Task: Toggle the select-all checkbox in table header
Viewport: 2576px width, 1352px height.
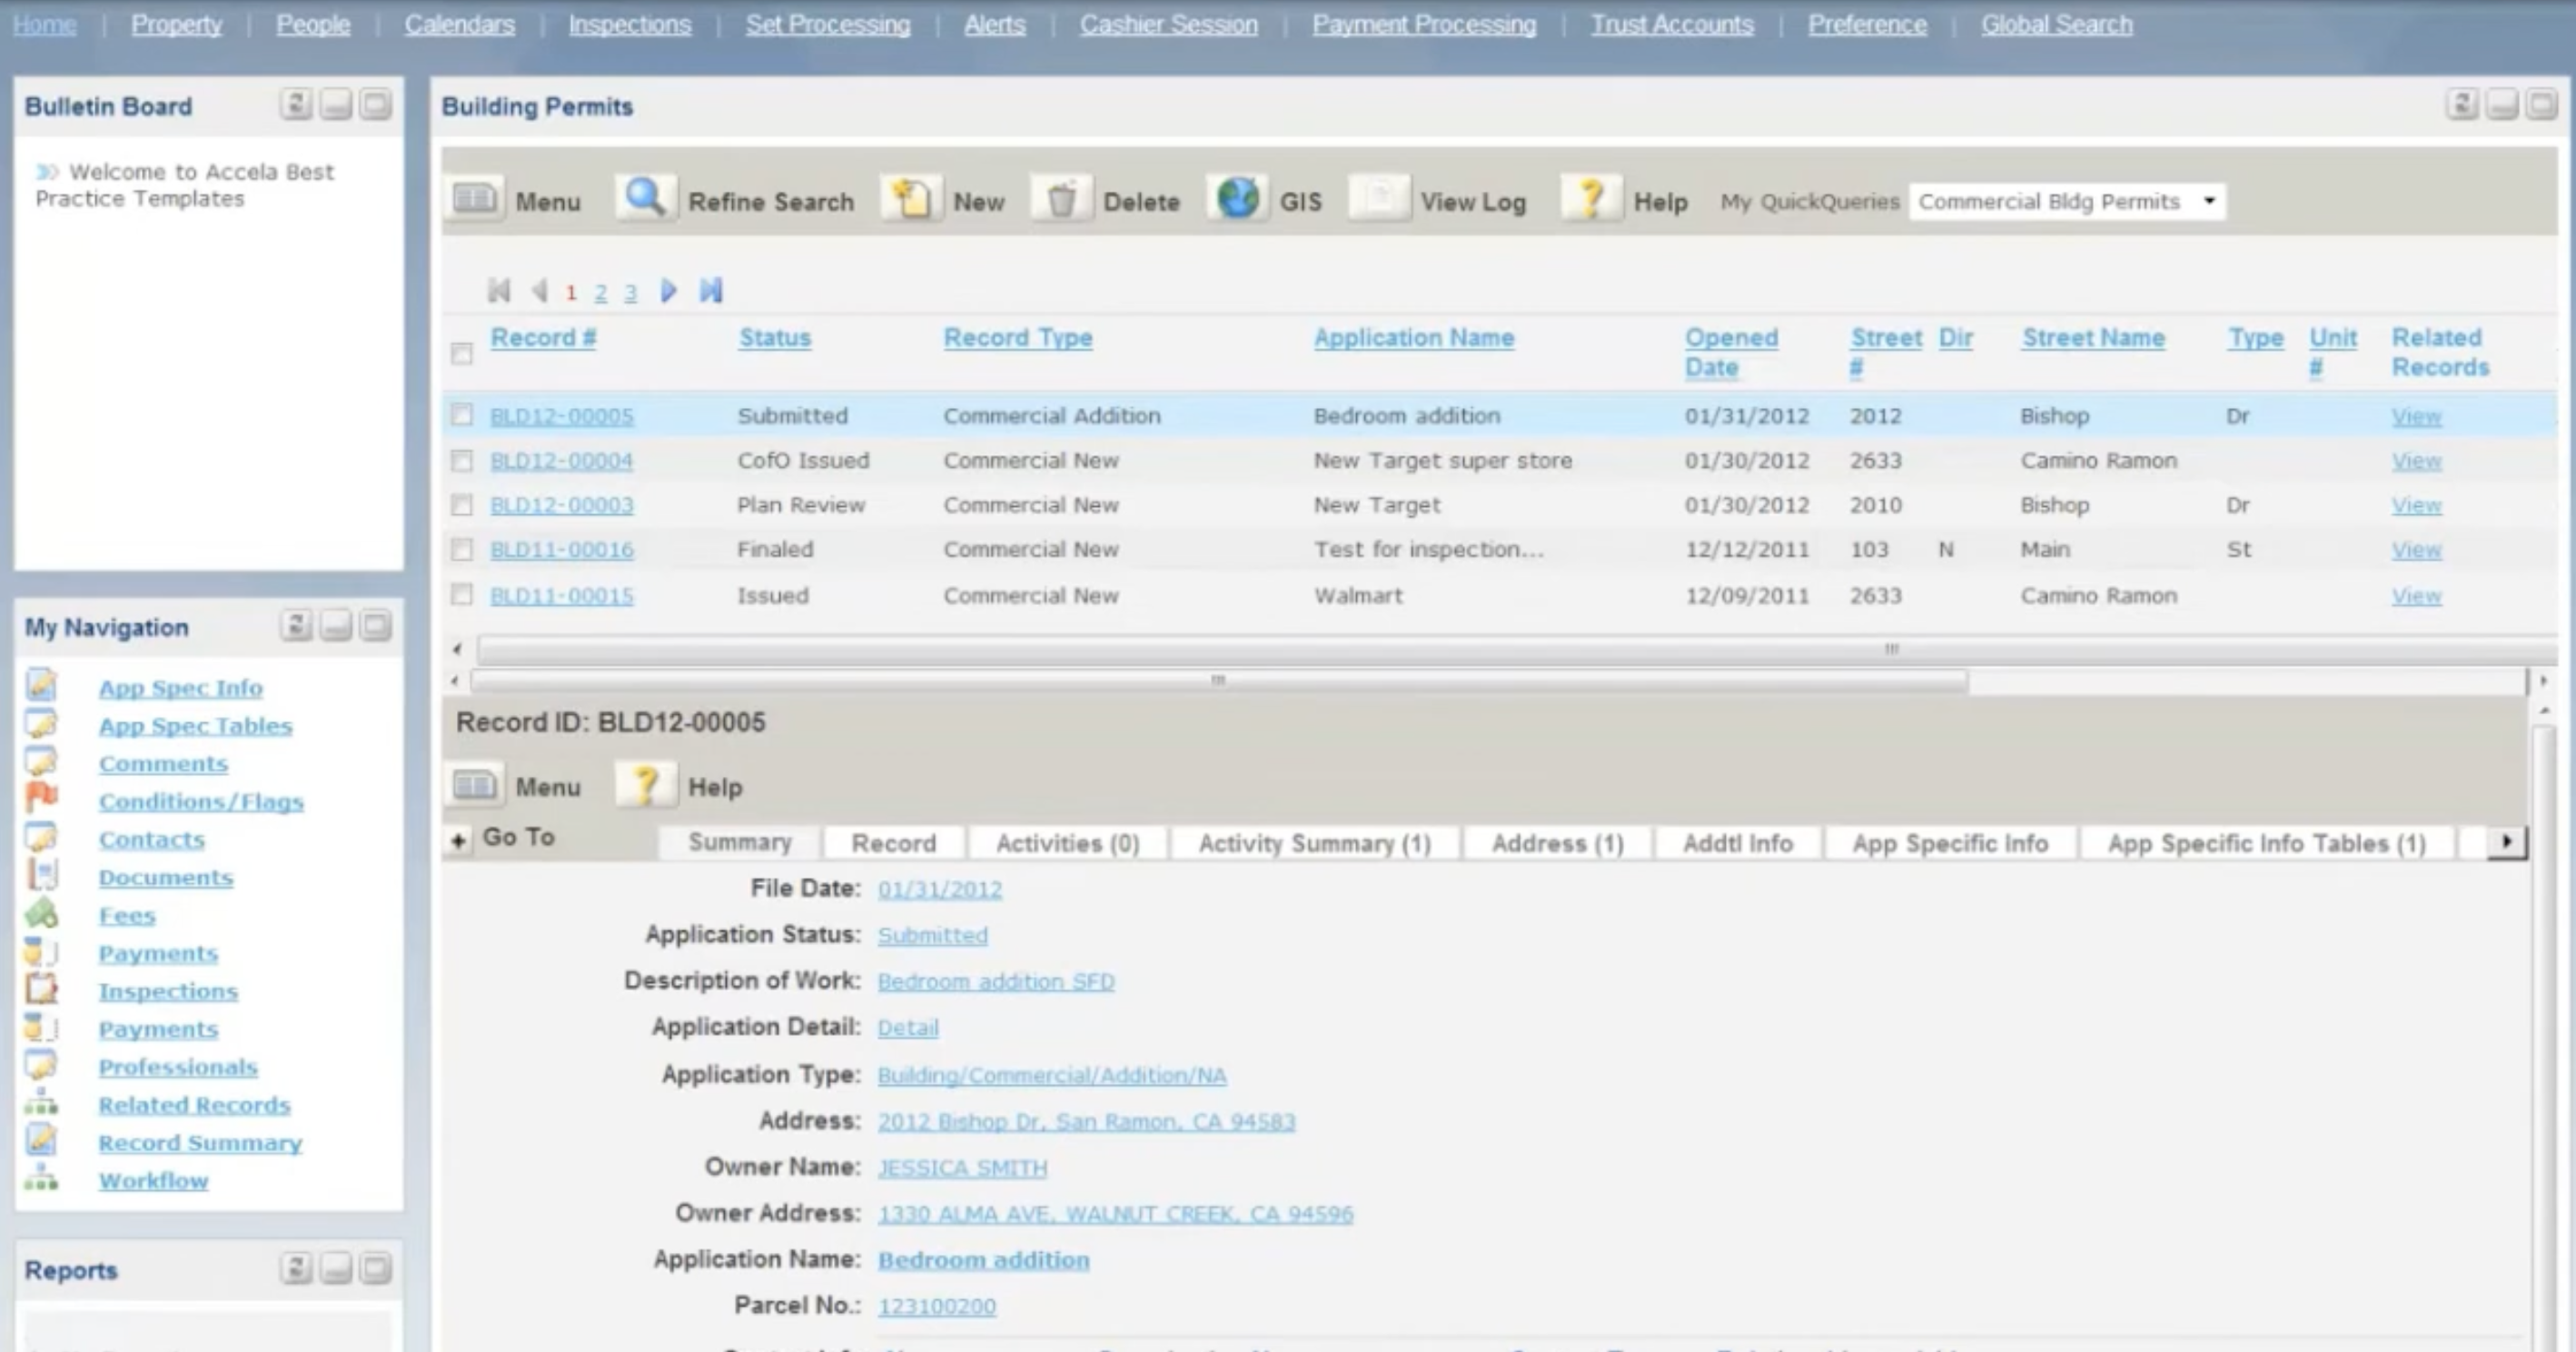Action: click(461, 353)
